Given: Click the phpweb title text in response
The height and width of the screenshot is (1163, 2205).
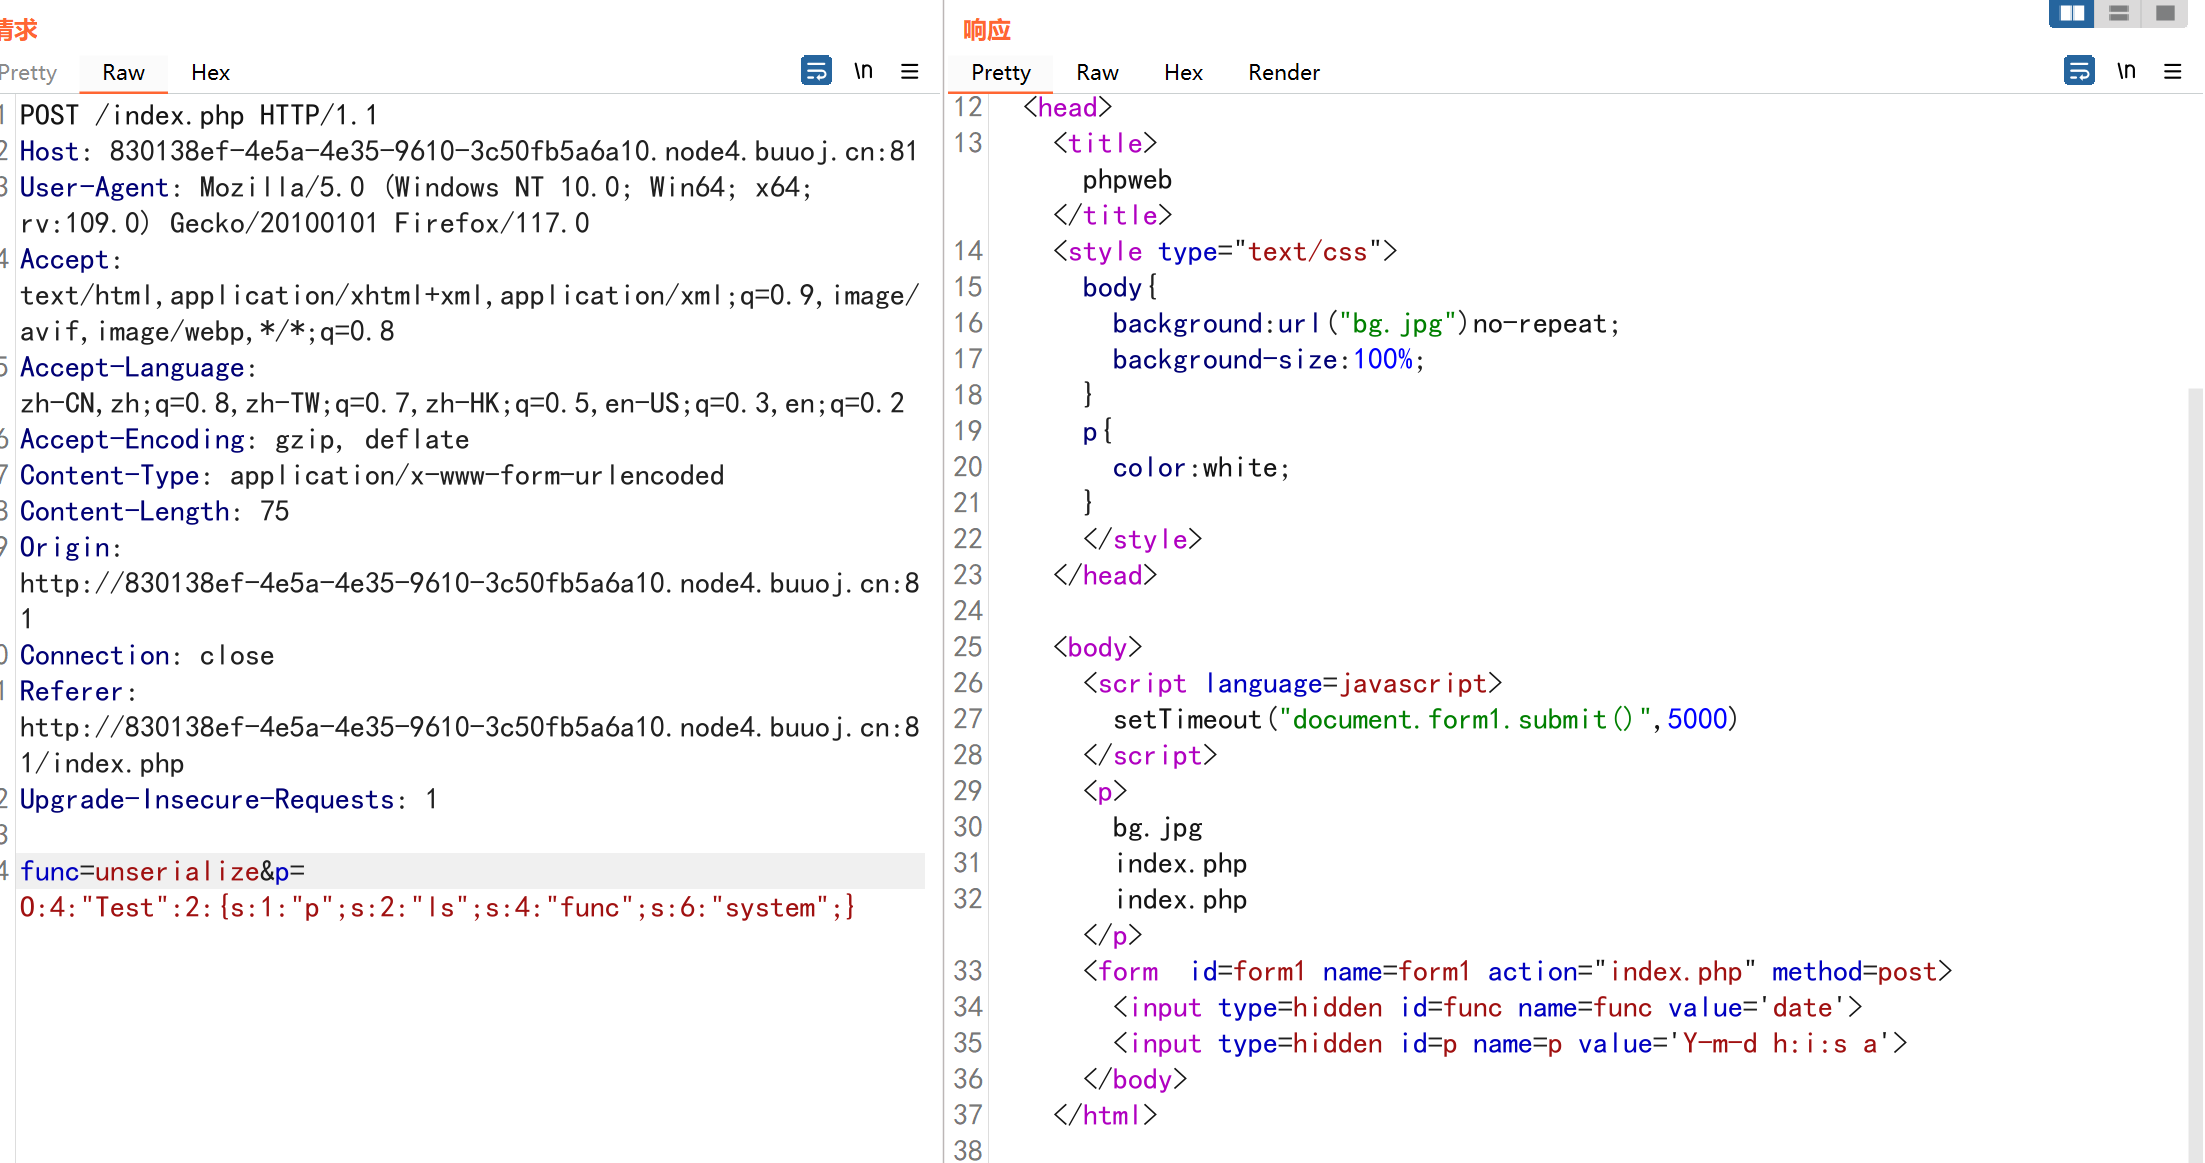Looking at the screenshot, I should coord(1127,179).
